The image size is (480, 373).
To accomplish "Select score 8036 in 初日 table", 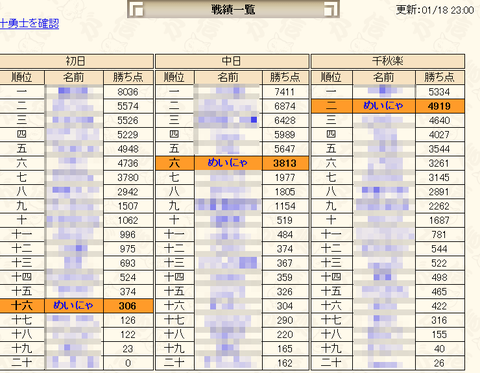I will 128,92.
